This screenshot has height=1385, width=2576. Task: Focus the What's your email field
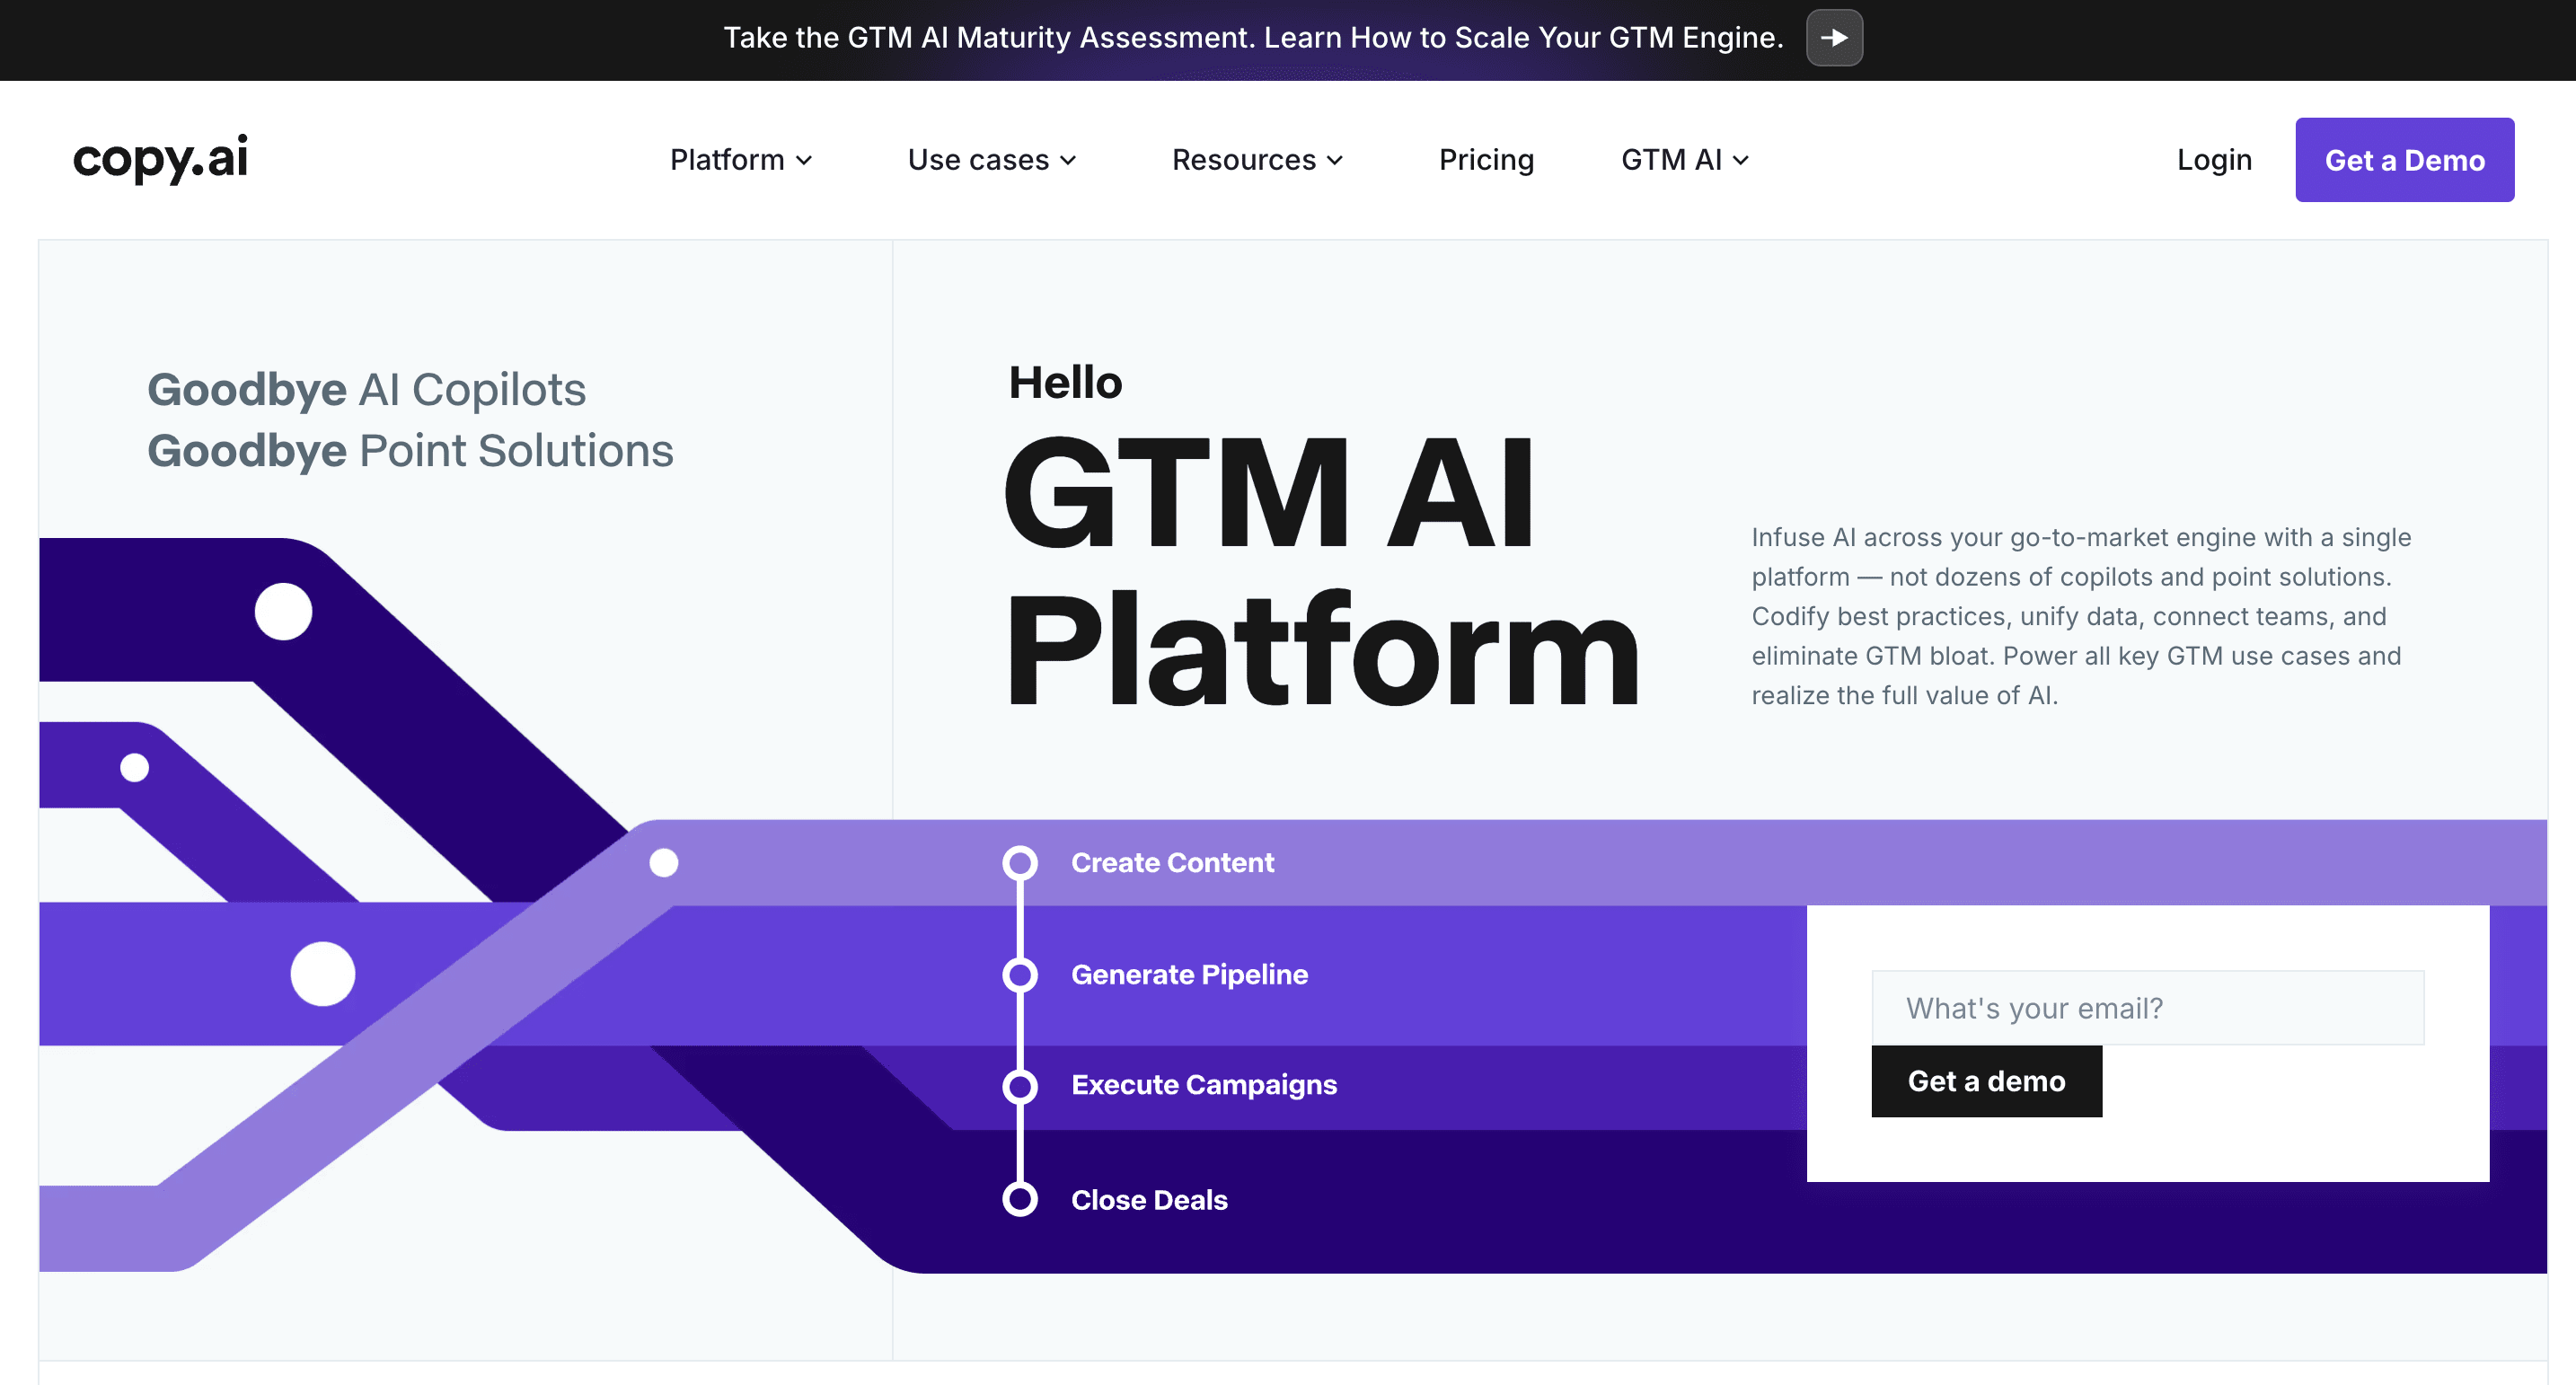coord(2148,1008)
